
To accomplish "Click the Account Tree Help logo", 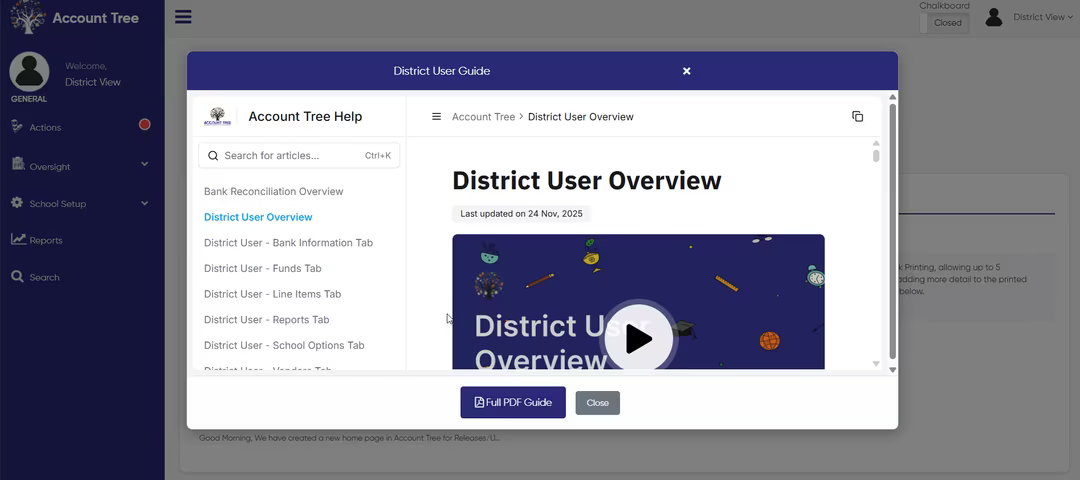I will [x=217, y=116].
